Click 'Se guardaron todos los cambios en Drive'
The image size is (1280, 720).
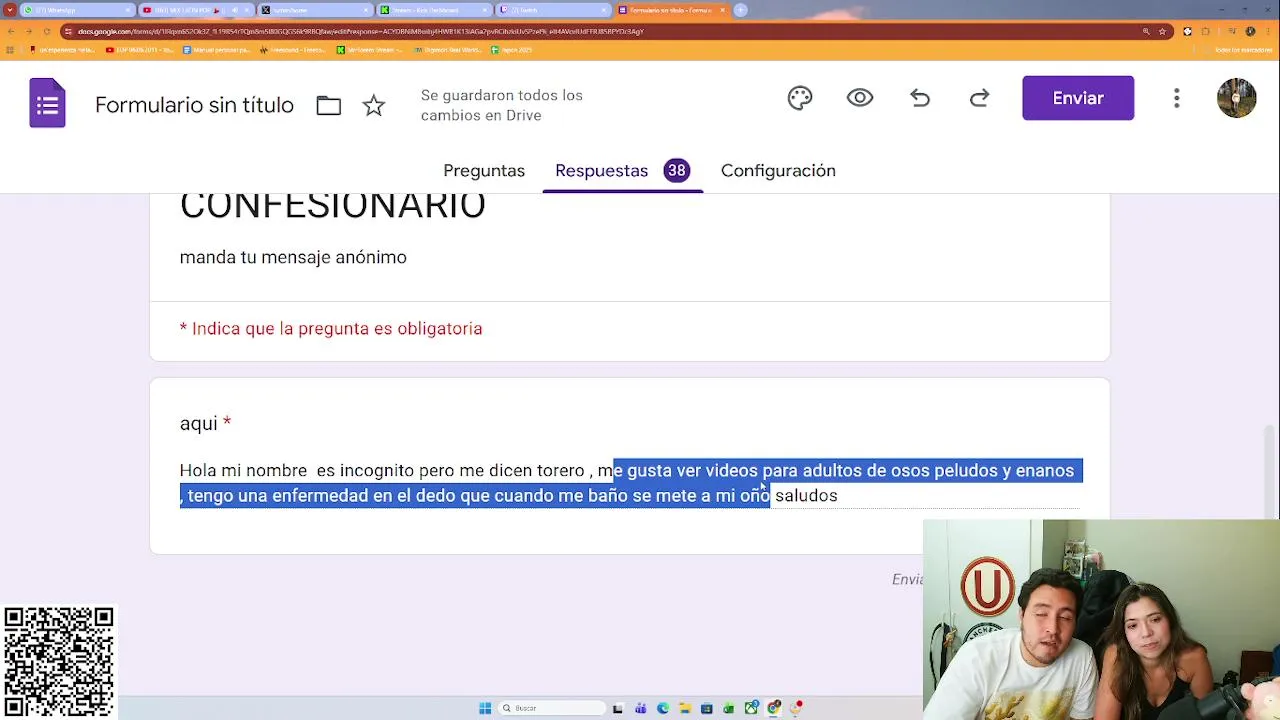pyautogui.click(x=502, y=105)
